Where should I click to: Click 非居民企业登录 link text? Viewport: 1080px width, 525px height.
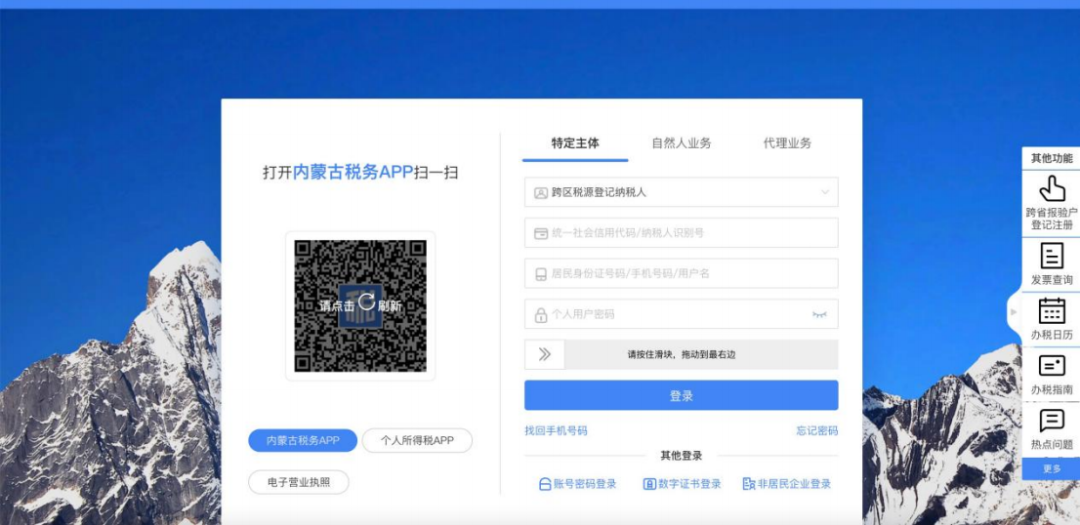point(794,484)
